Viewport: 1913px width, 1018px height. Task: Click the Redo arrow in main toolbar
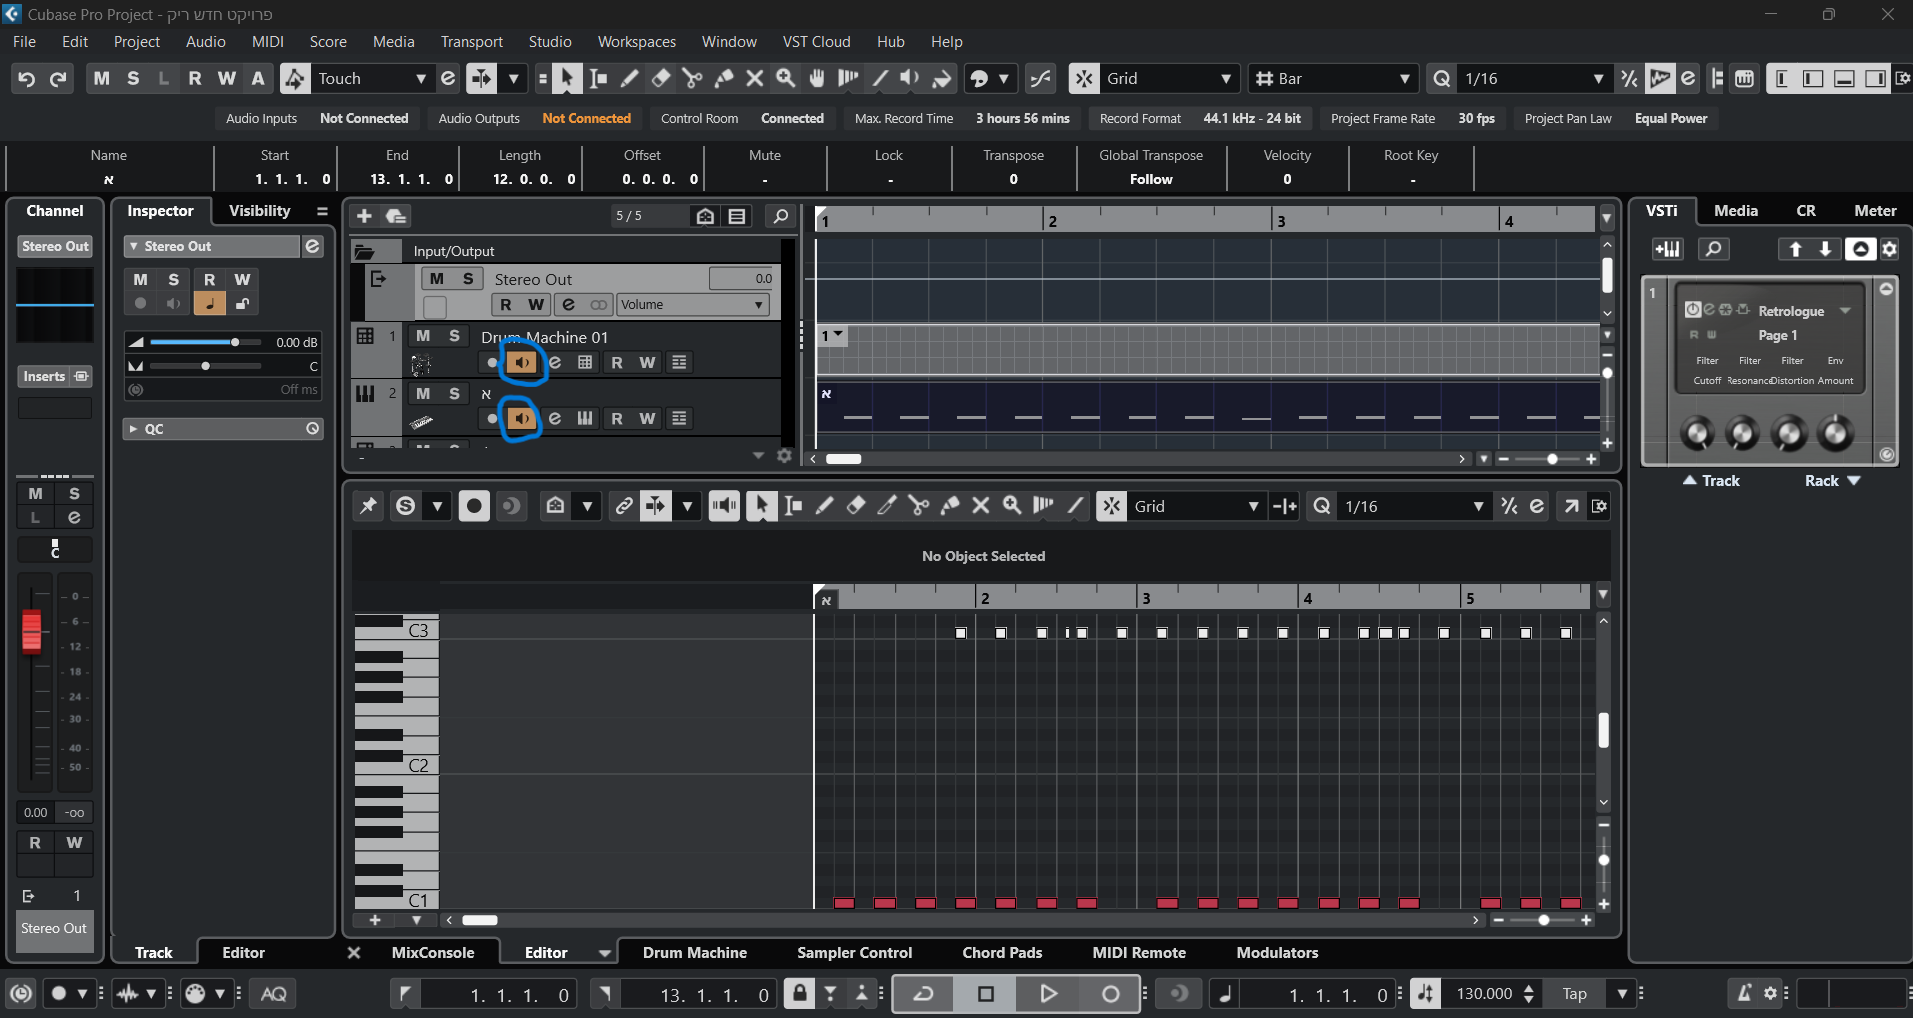click(59, 79)
